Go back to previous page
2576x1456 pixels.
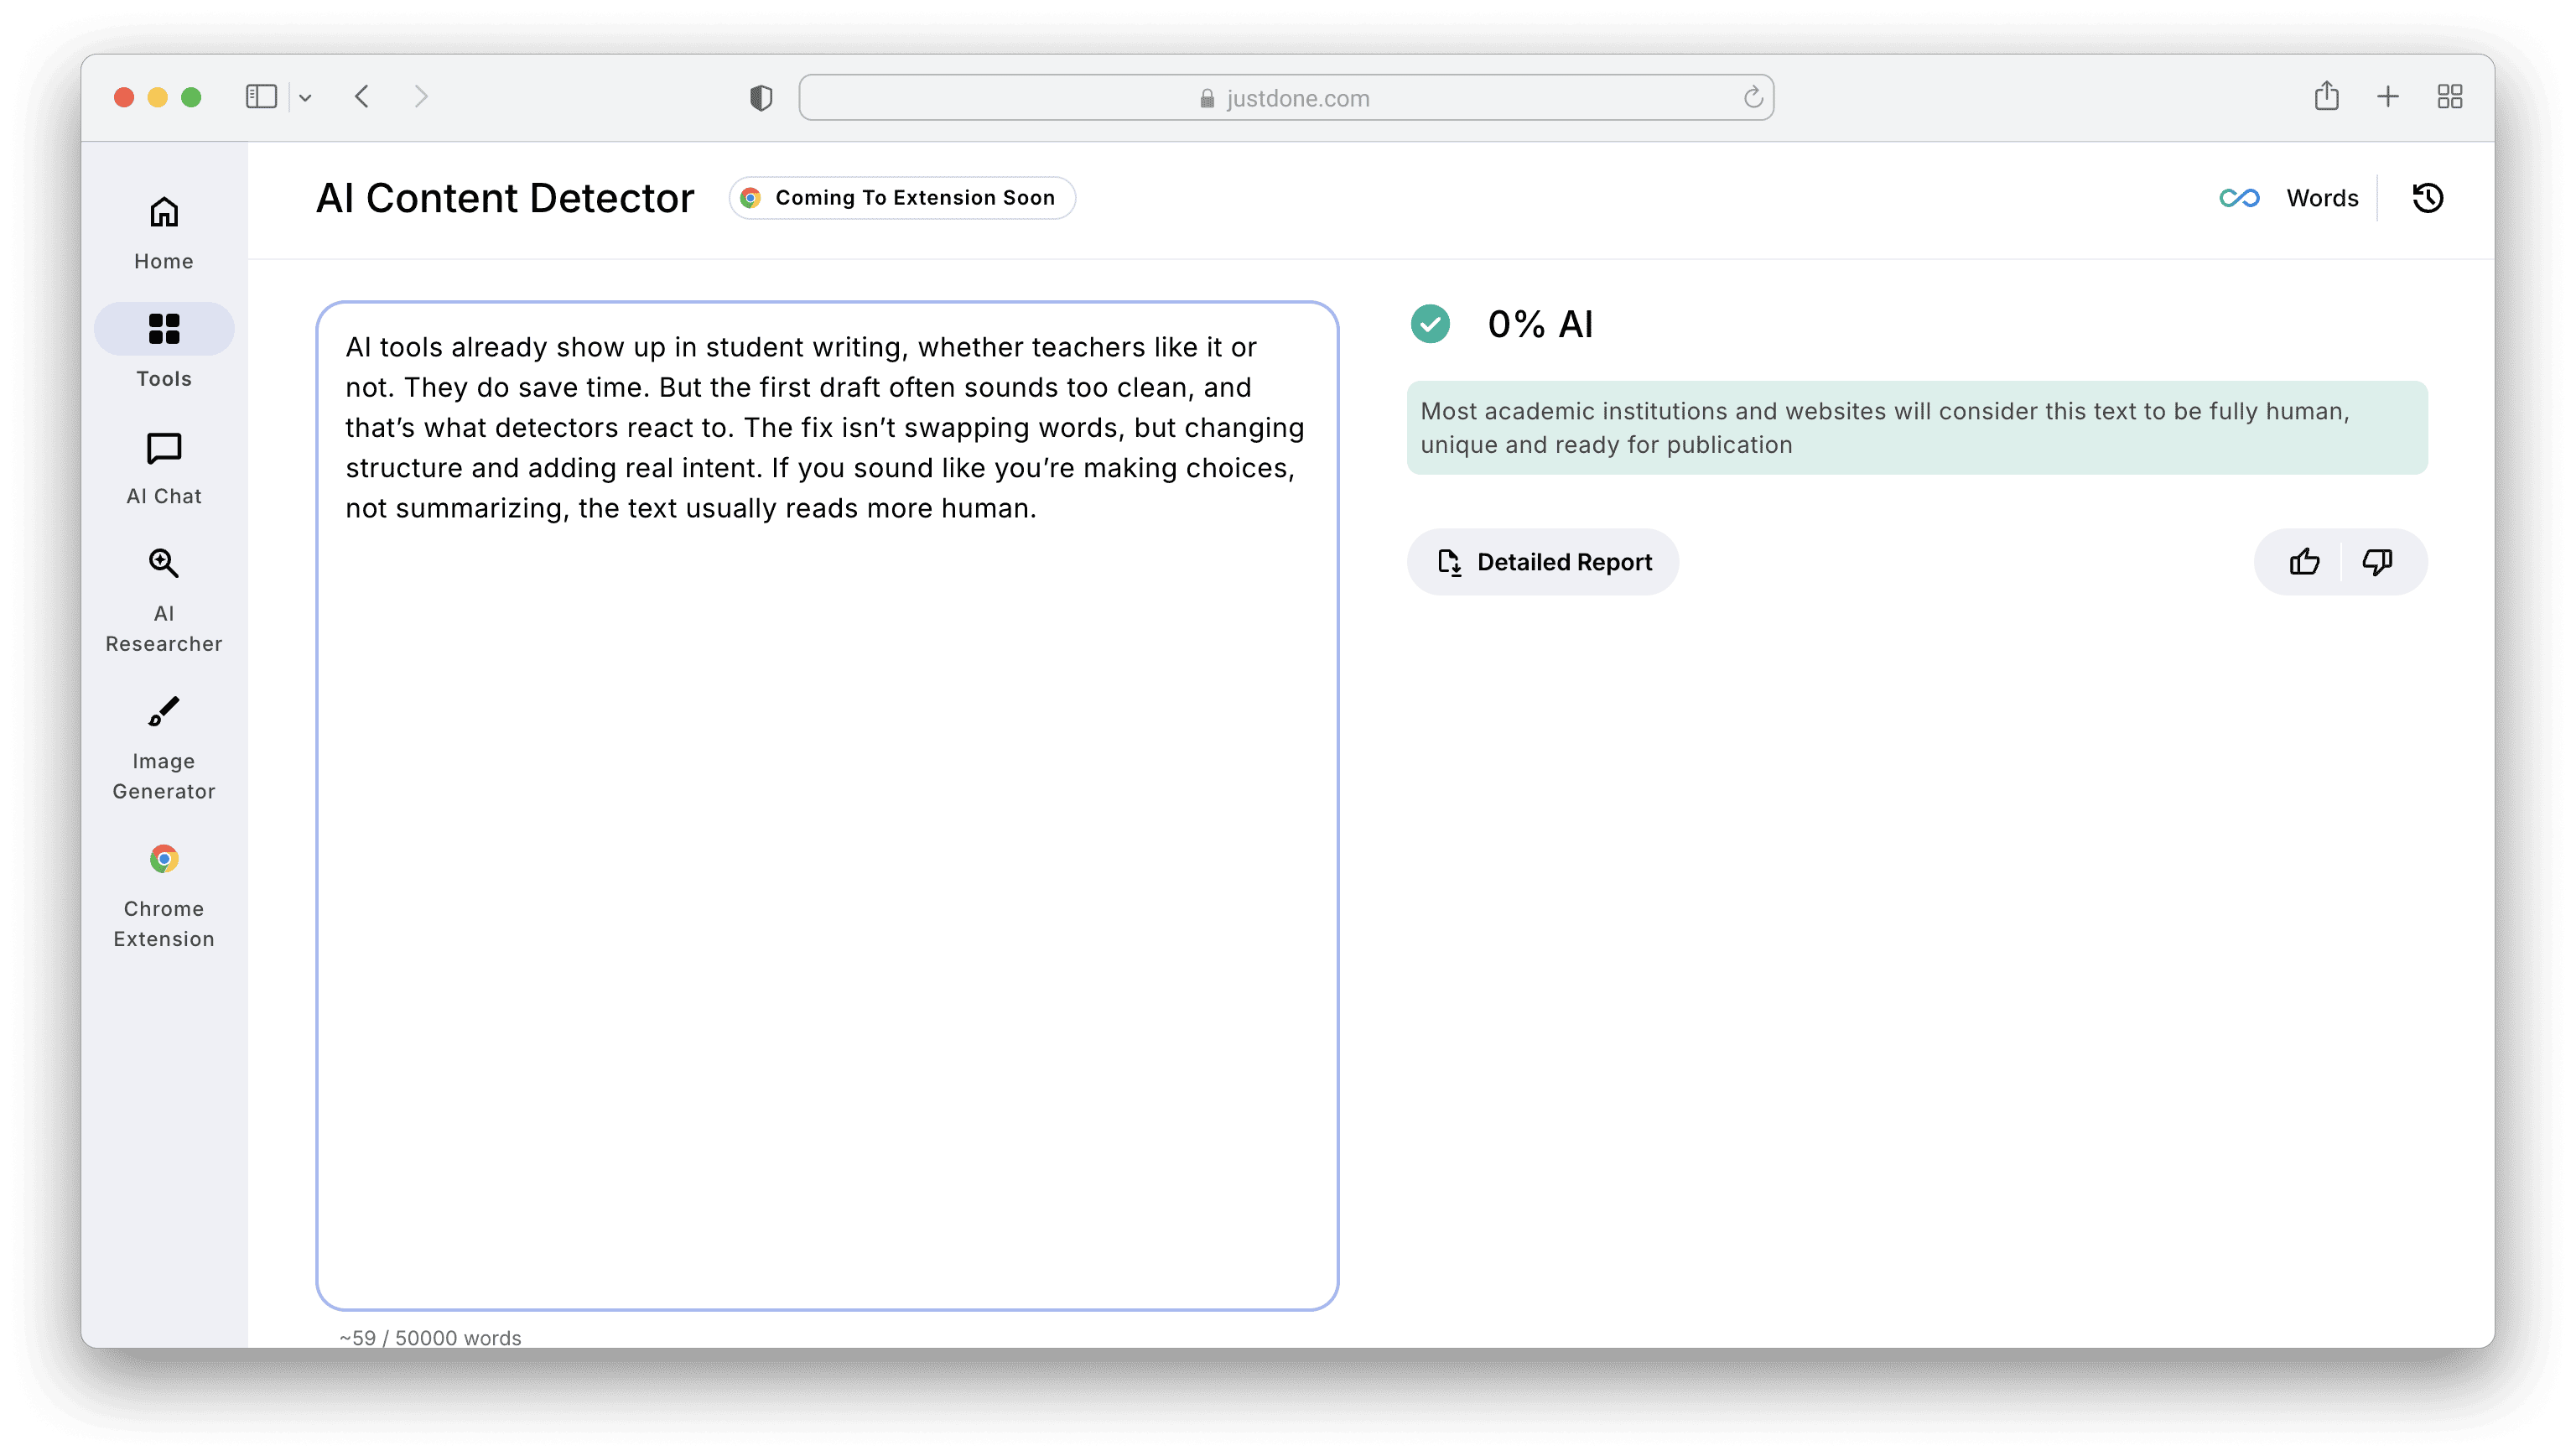point(362,97)
